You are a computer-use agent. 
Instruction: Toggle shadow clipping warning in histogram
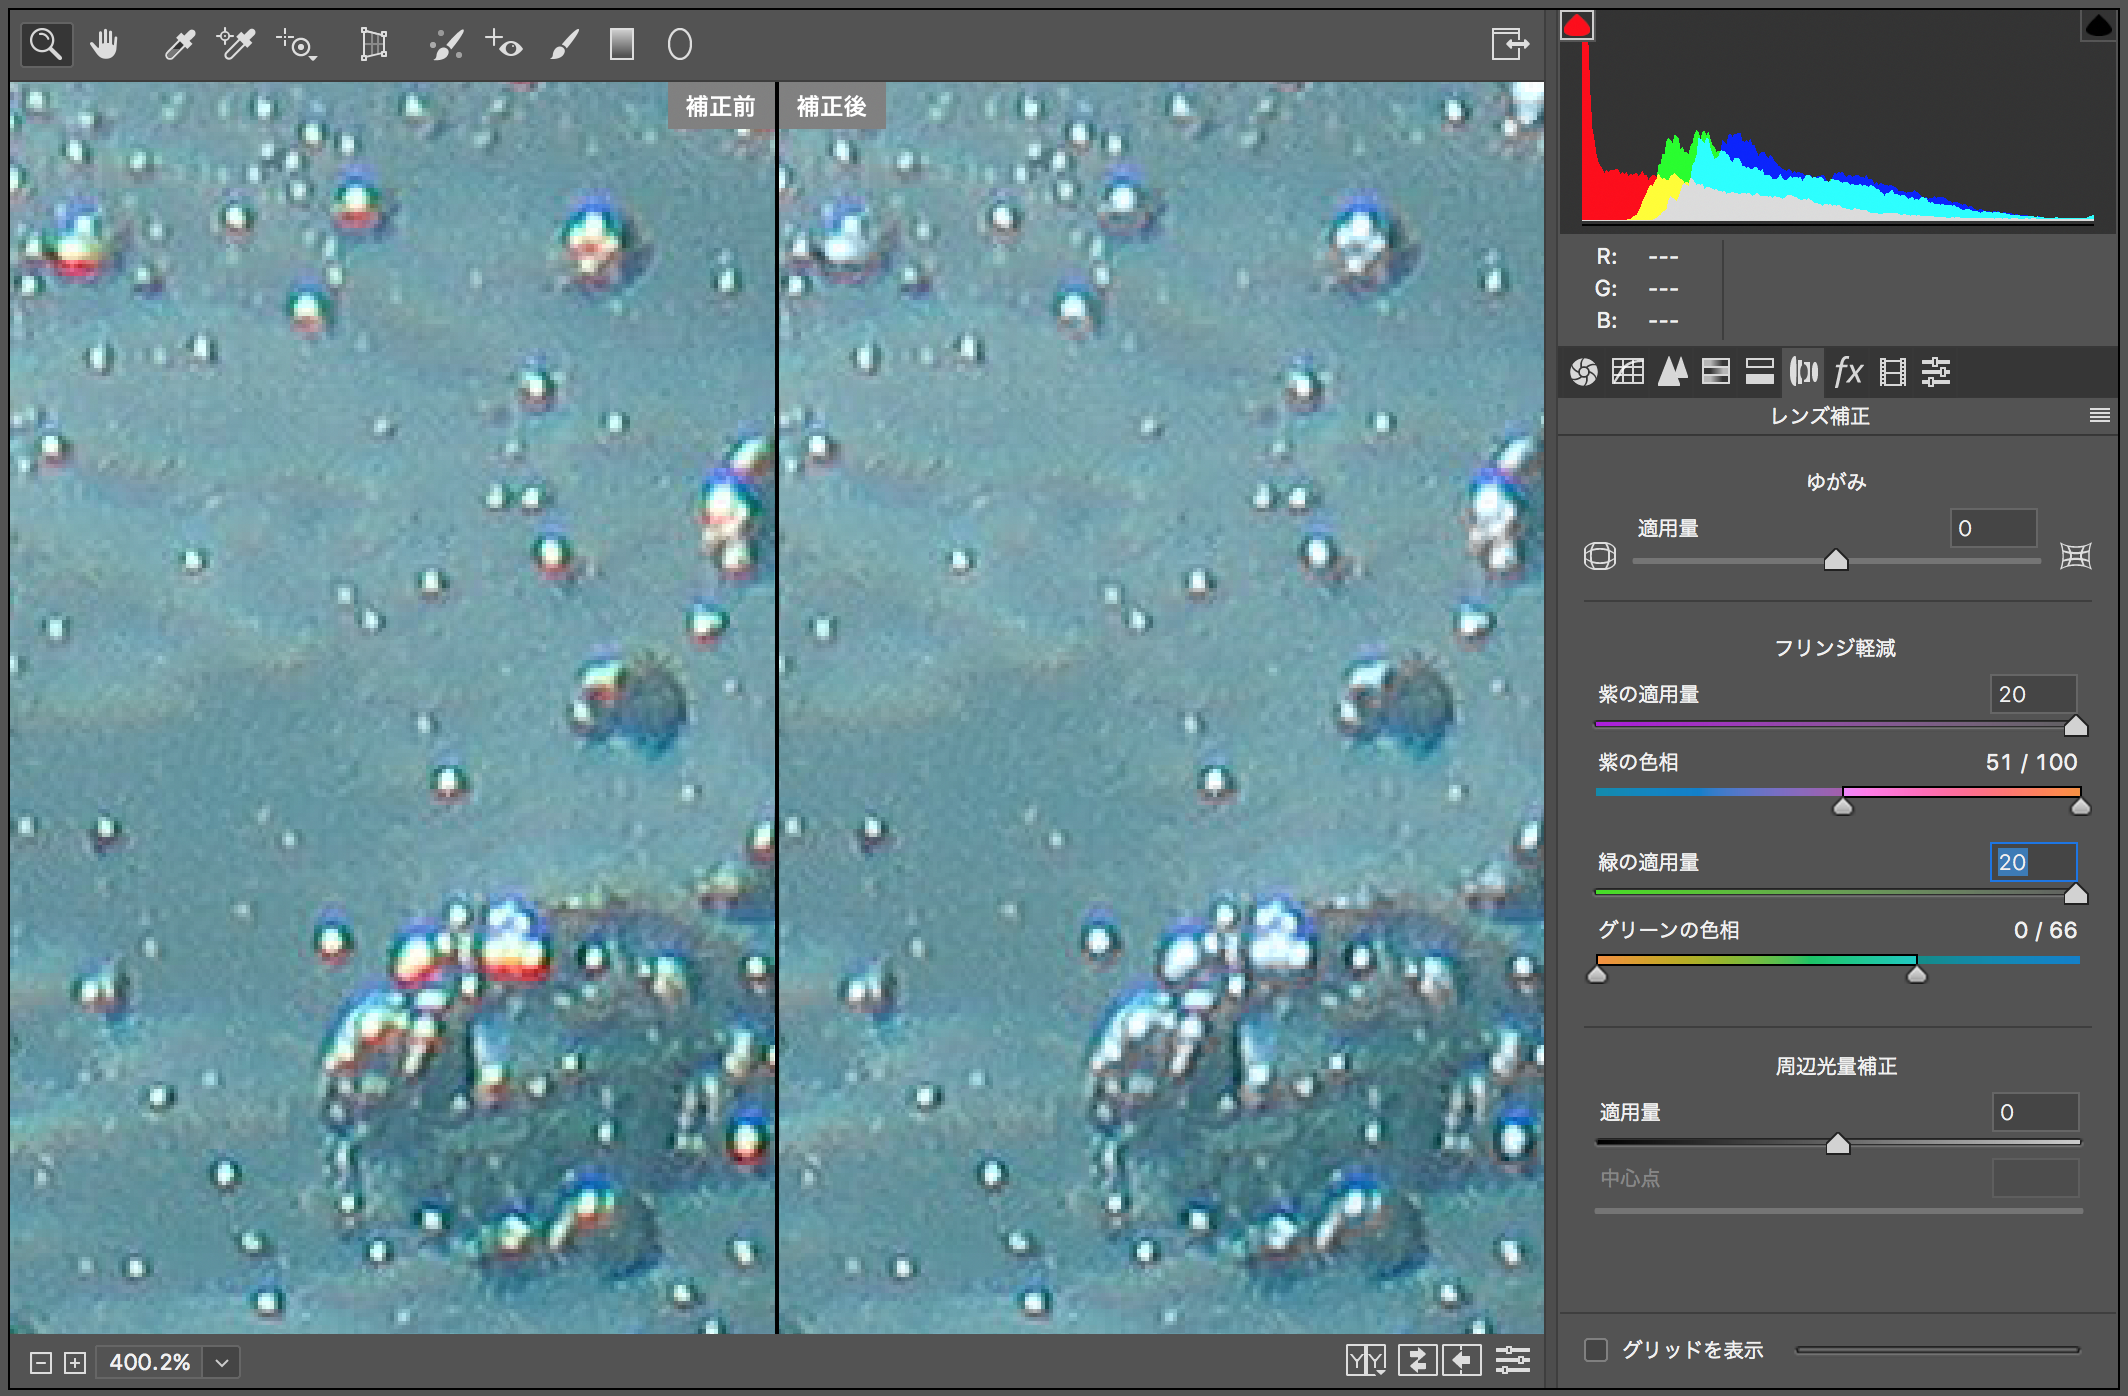(x=1577, y=25)
